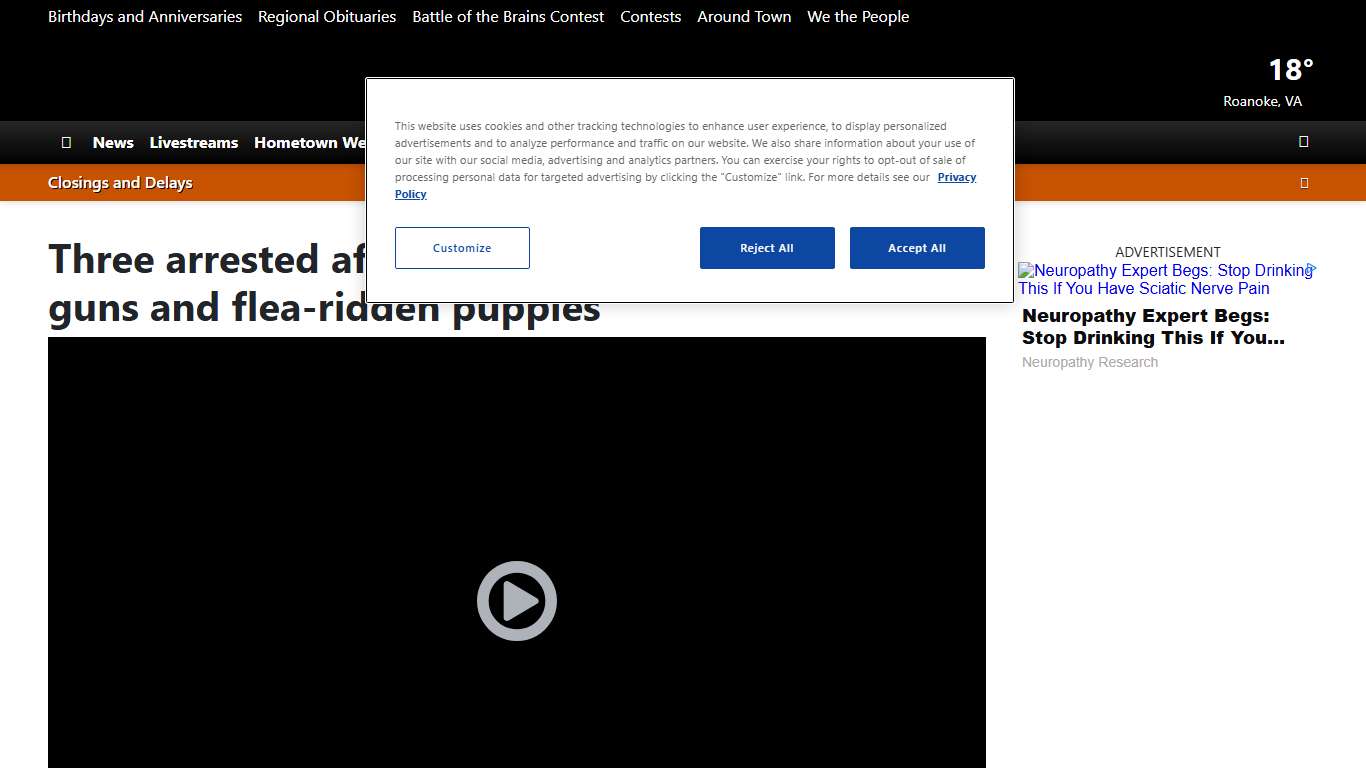
Task: Click the Neuropathy Expert Begs ad headline
Action: tap(1152, 327)
